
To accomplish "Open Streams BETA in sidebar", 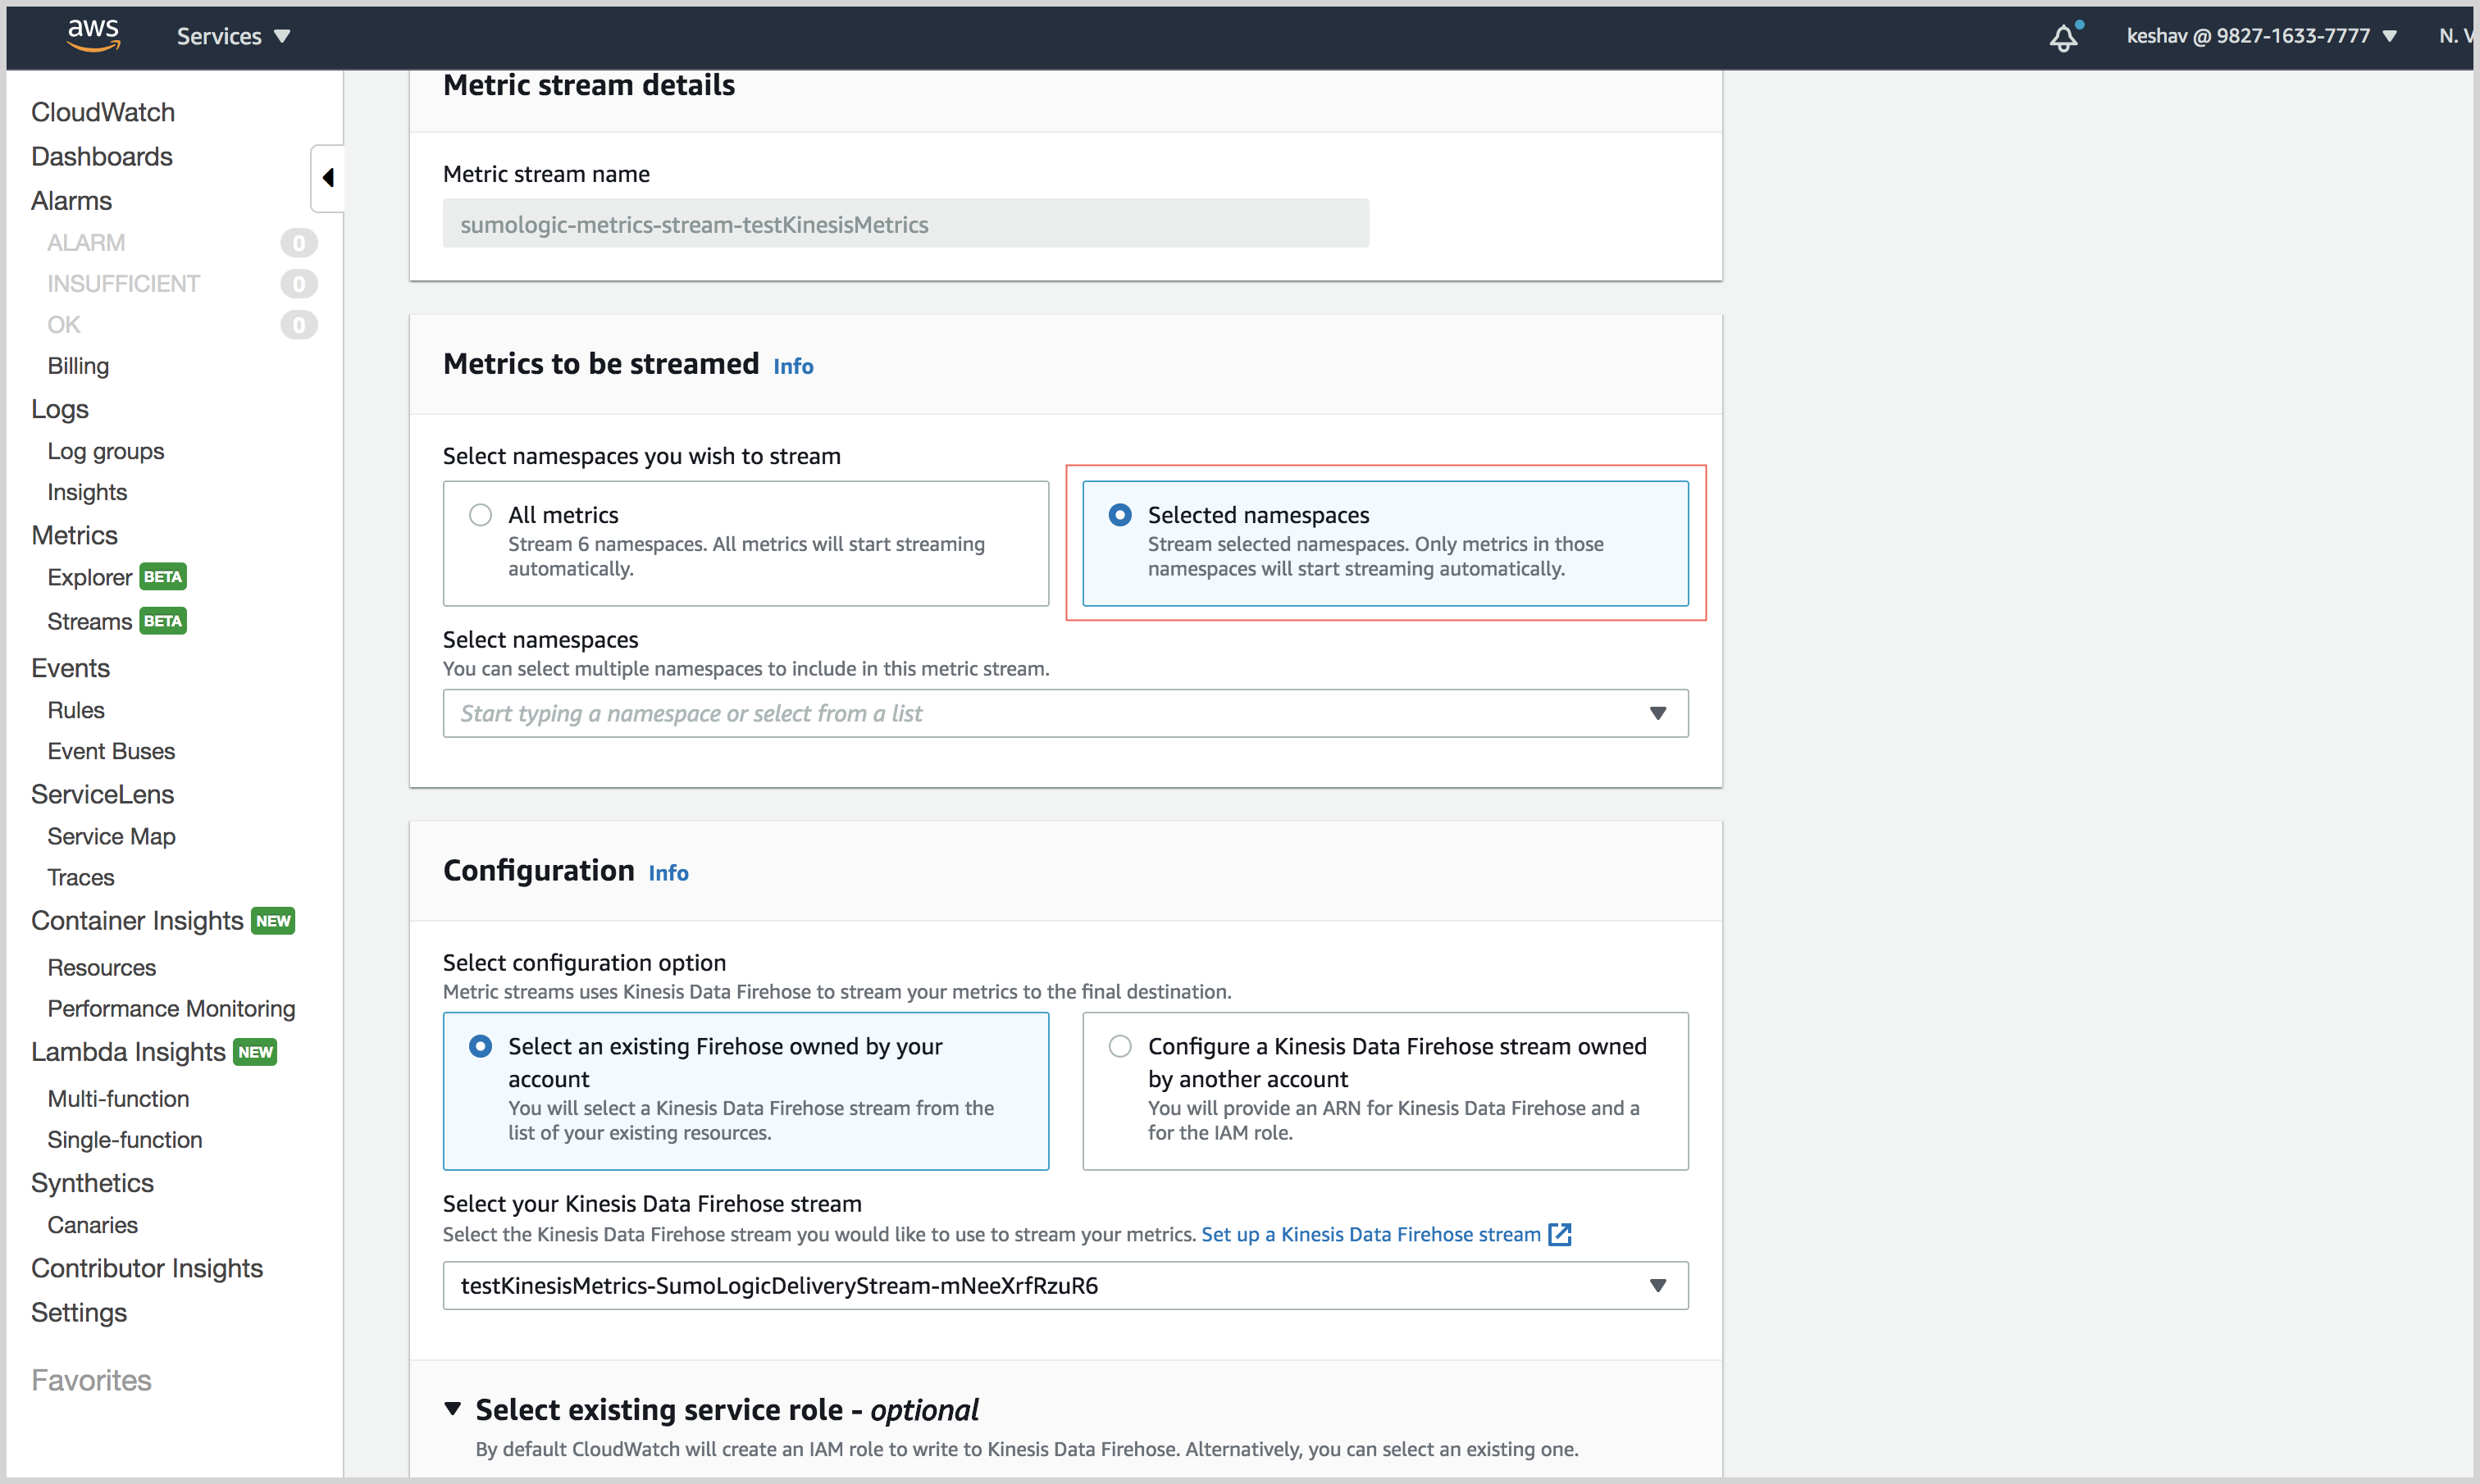I will coord(90,621).
